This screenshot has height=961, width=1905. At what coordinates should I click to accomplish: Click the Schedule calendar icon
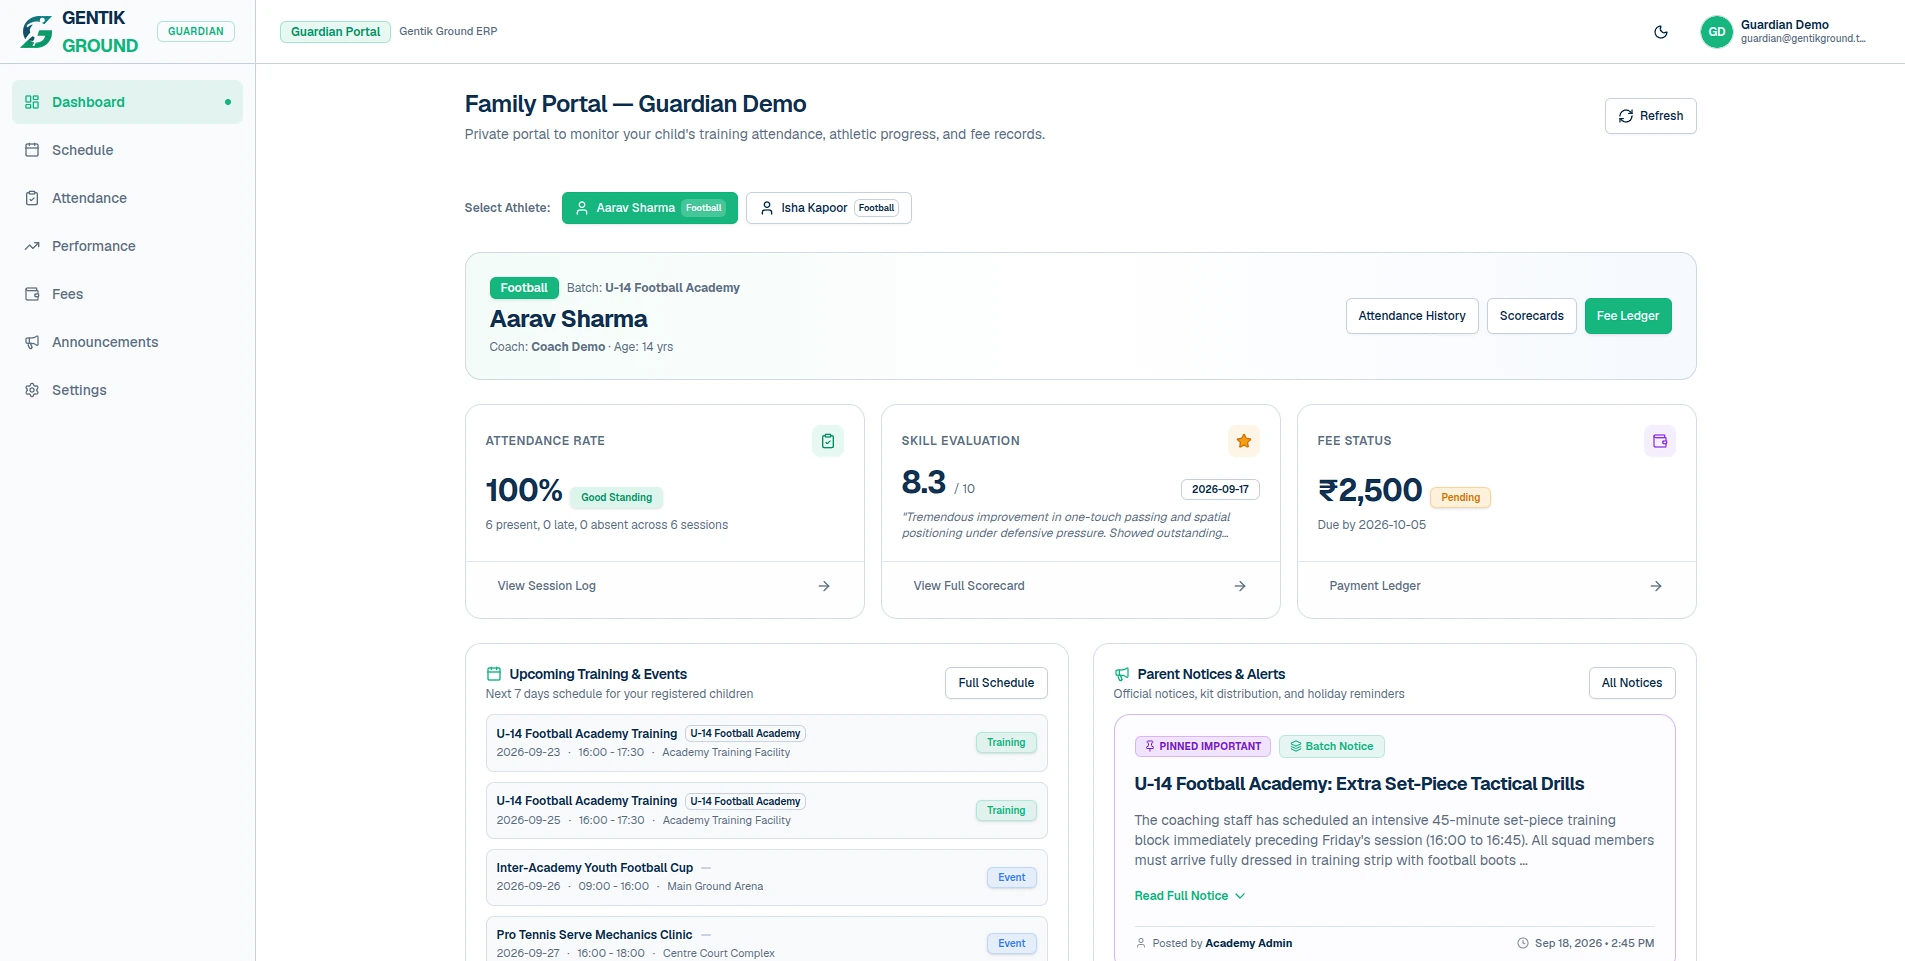point(32,150)
